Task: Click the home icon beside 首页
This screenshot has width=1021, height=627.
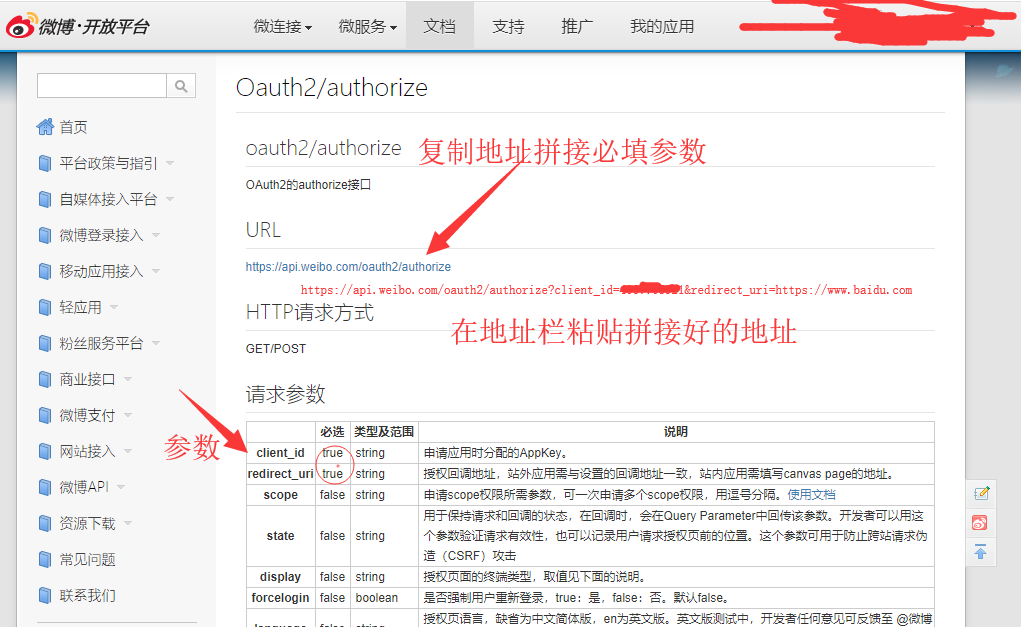Action: pyautogui.click(x=45, y=126)
